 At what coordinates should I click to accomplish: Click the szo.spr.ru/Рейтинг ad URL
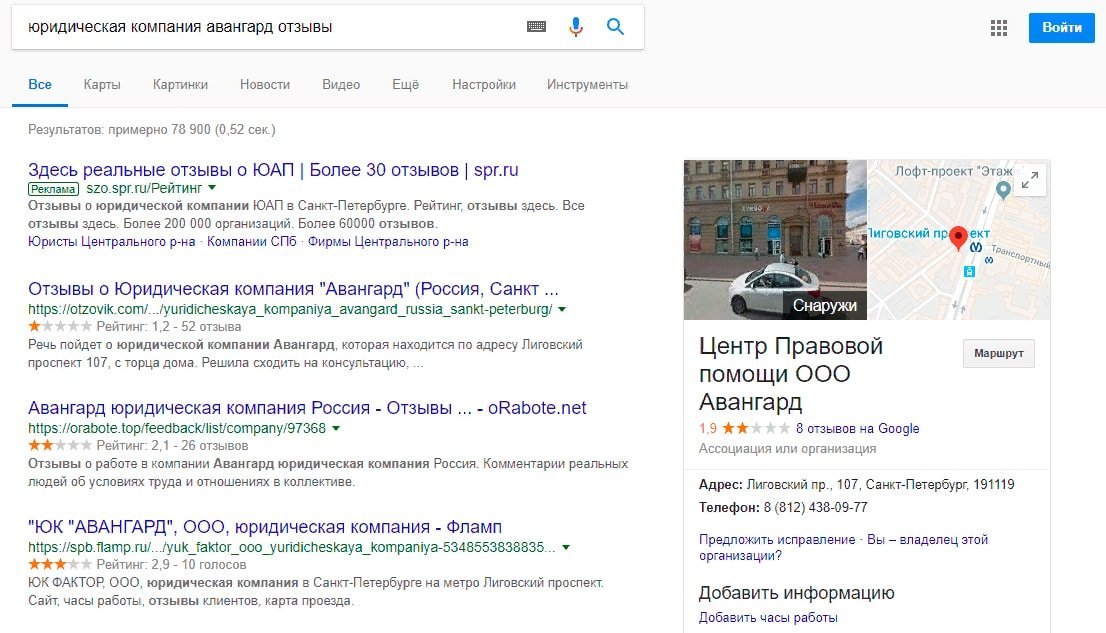pyautogui.click(x=144, y=188)
